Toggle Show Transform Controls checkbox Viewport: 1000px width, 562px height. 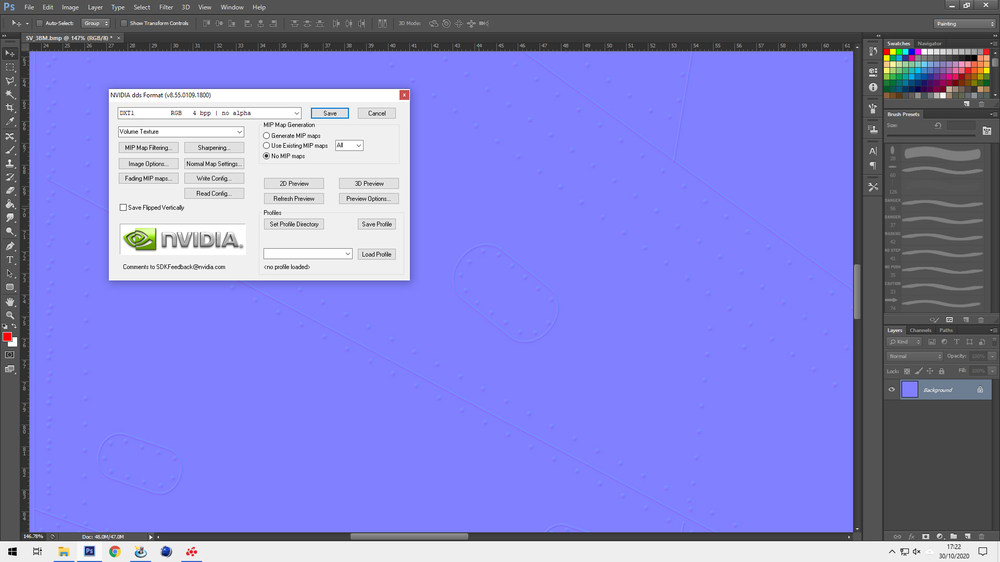[x=124, y=23]
